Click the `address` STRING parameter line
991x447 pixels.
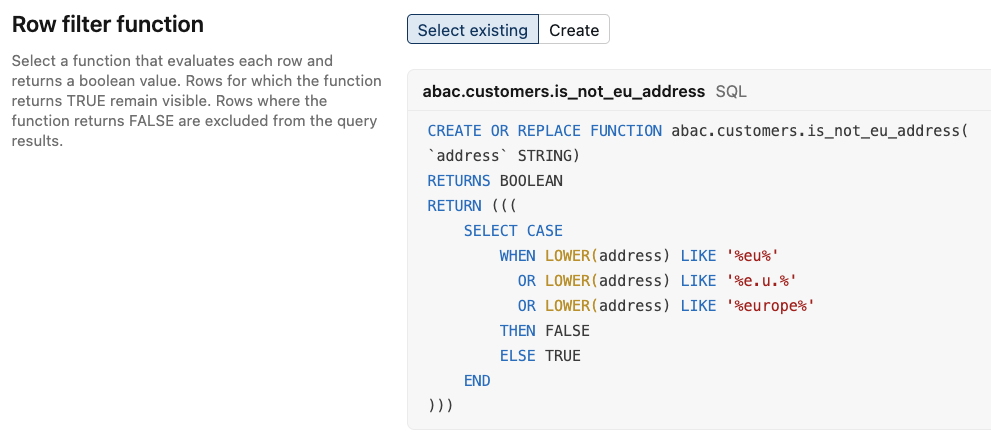tap(504, 156)
